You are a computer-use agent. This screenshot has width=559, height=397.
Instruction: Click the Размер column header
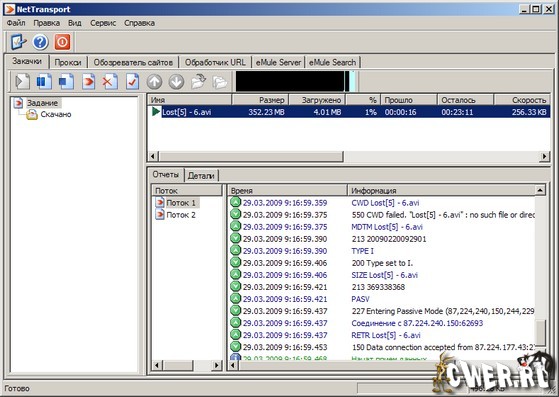pyautogui.click(x=260, y=100)
